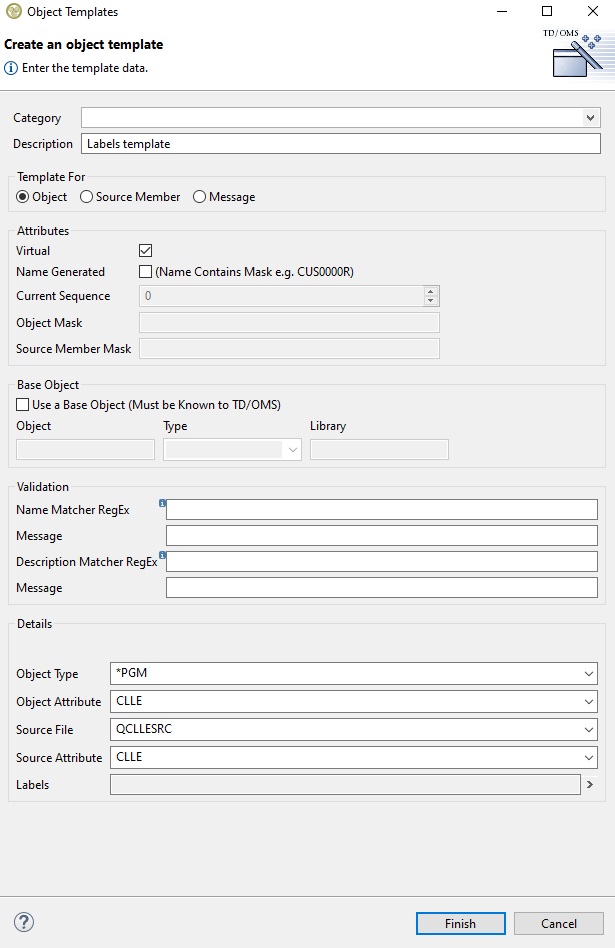Open the Source File dropdown list
The width and height of the screenshot is (615, 948).
(x=589, y=730)
